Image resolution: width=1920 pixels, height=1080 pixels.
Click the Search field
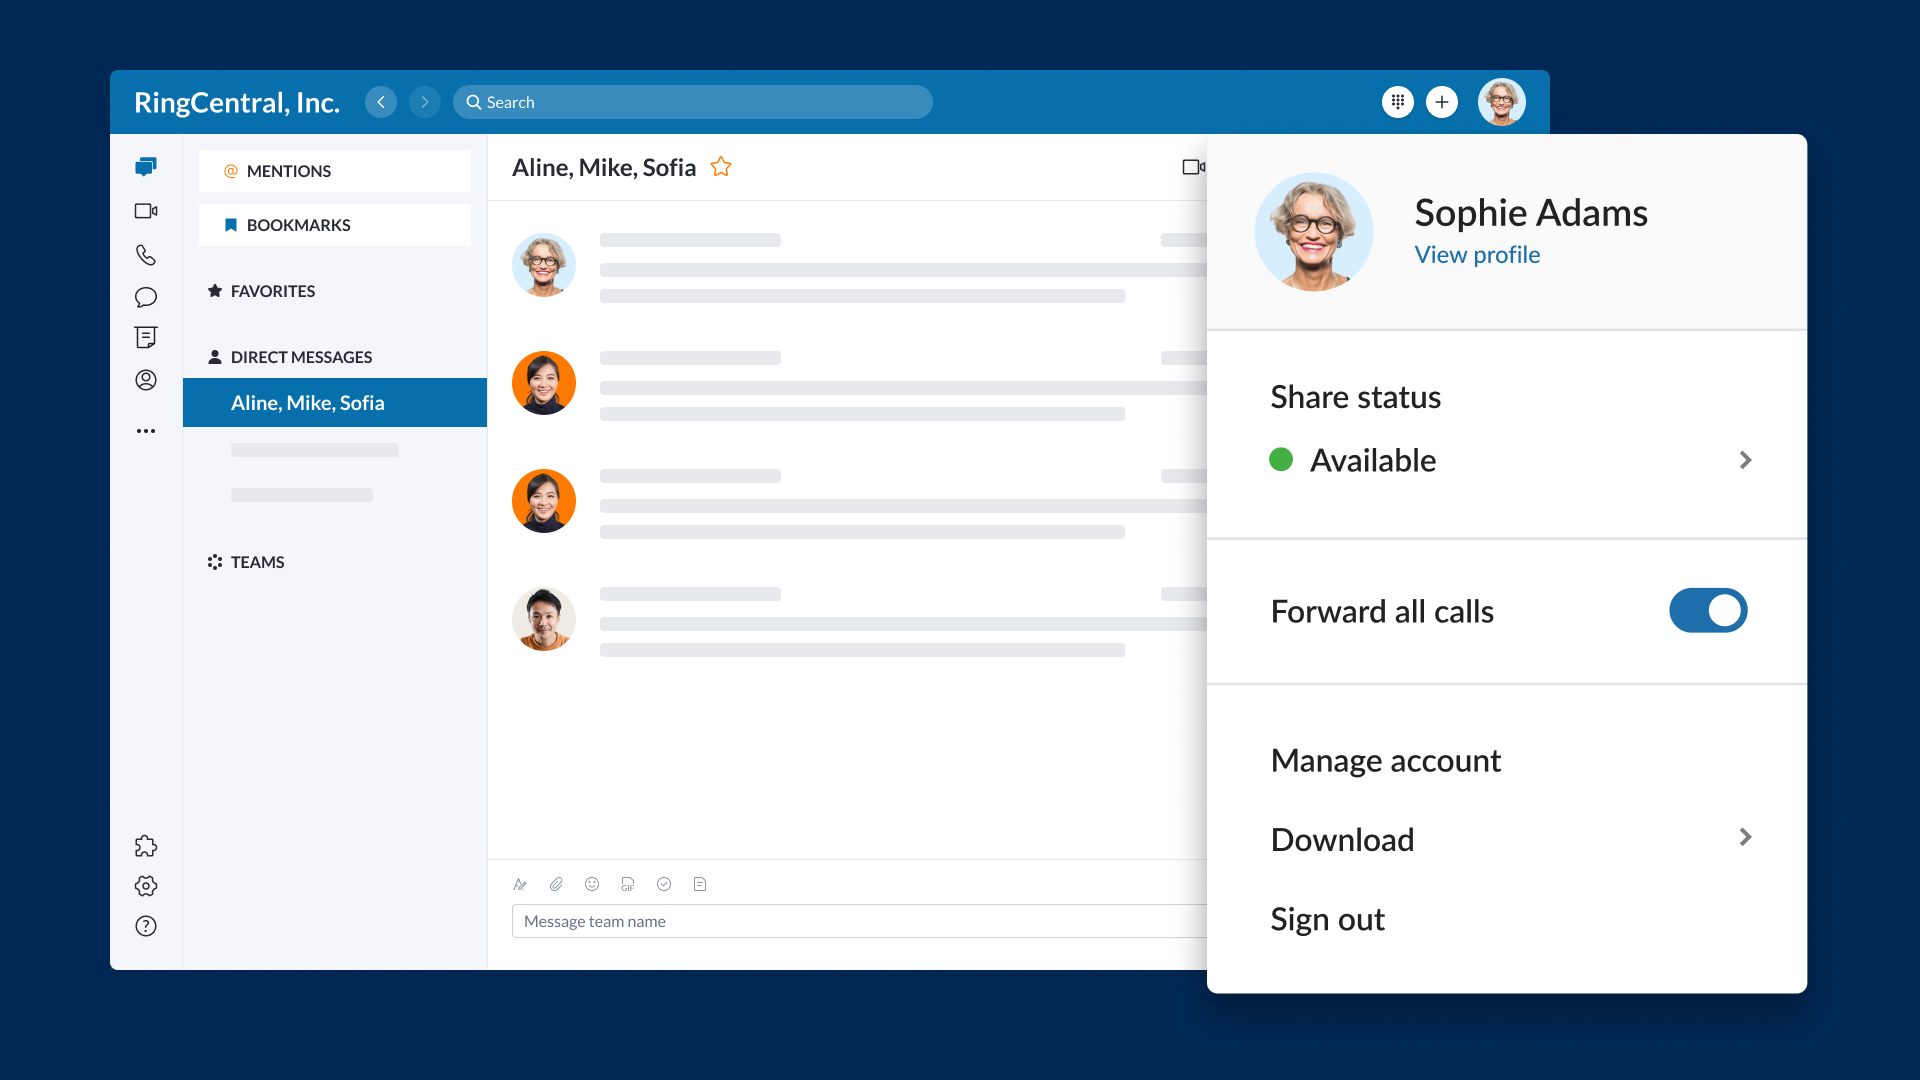692,102
